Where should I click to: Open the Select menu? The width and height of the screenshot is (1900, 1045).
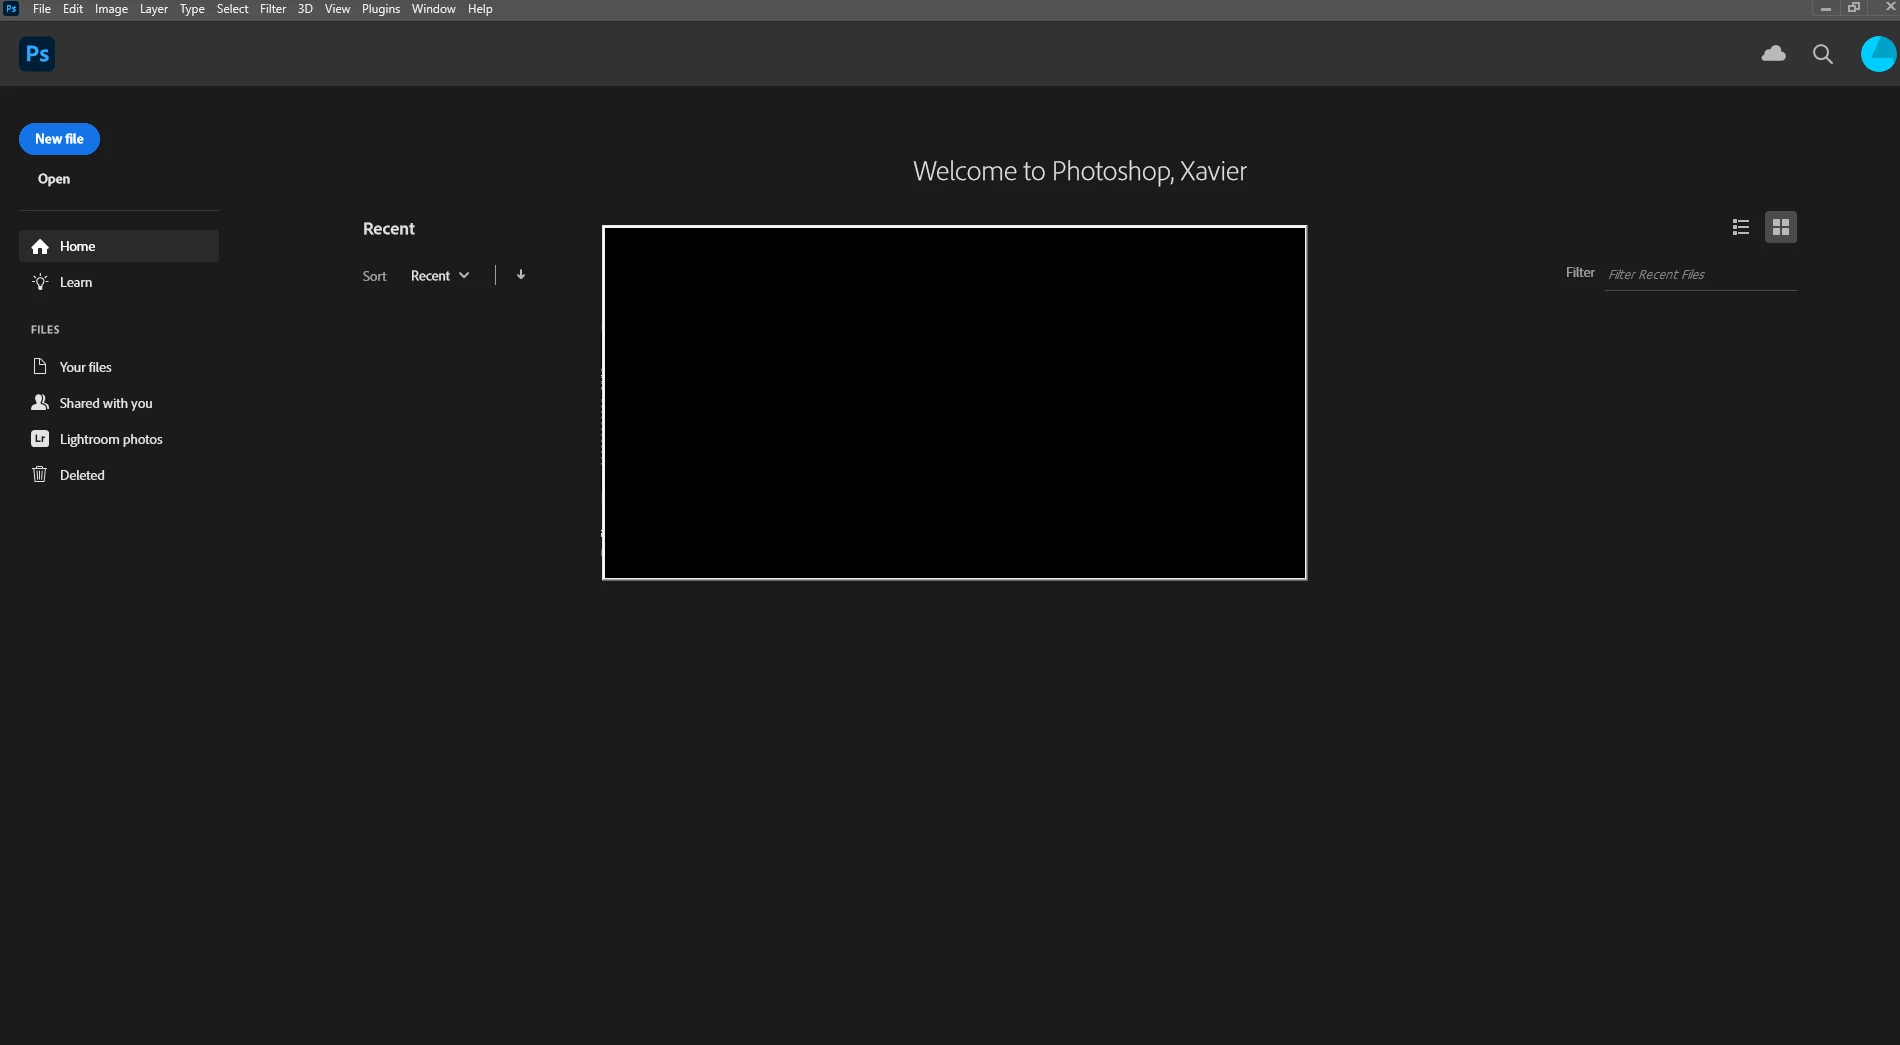[x=232, y=9]
